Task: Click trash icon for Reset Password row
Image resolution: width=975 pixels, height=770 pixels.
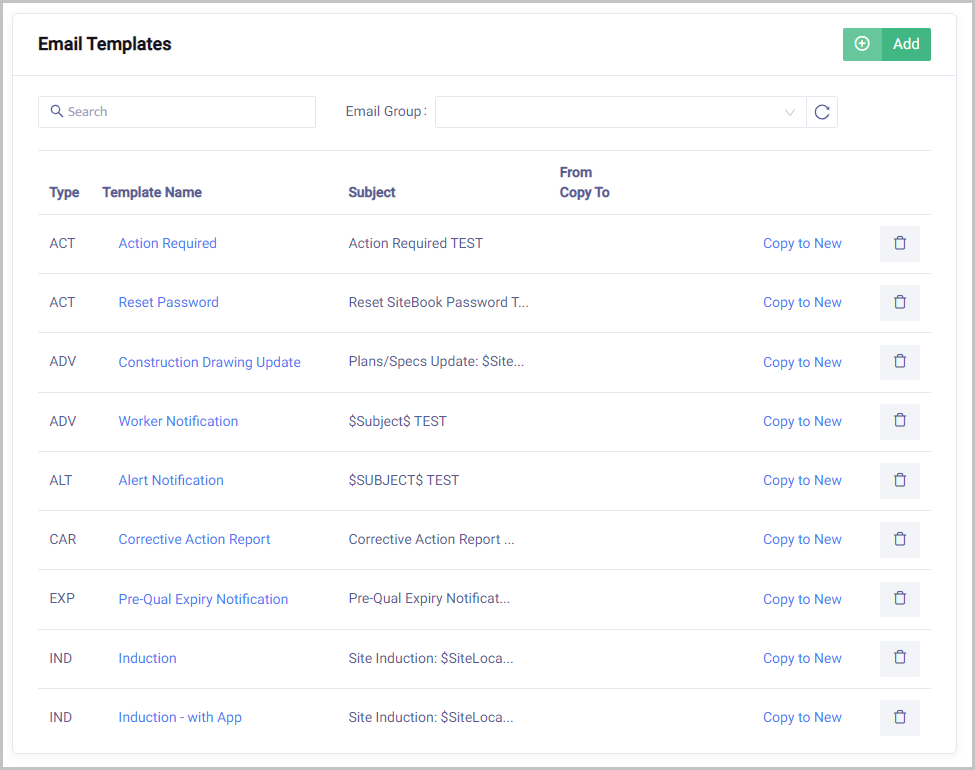Action: [x=899, y=302]
